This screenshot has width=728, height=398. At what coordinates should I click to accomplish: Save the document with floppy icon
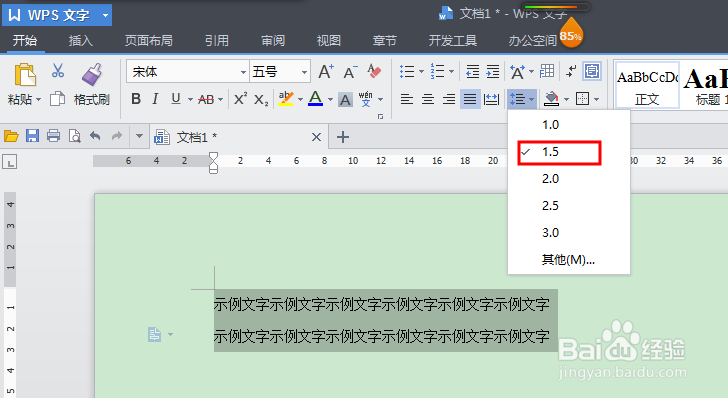32,136
